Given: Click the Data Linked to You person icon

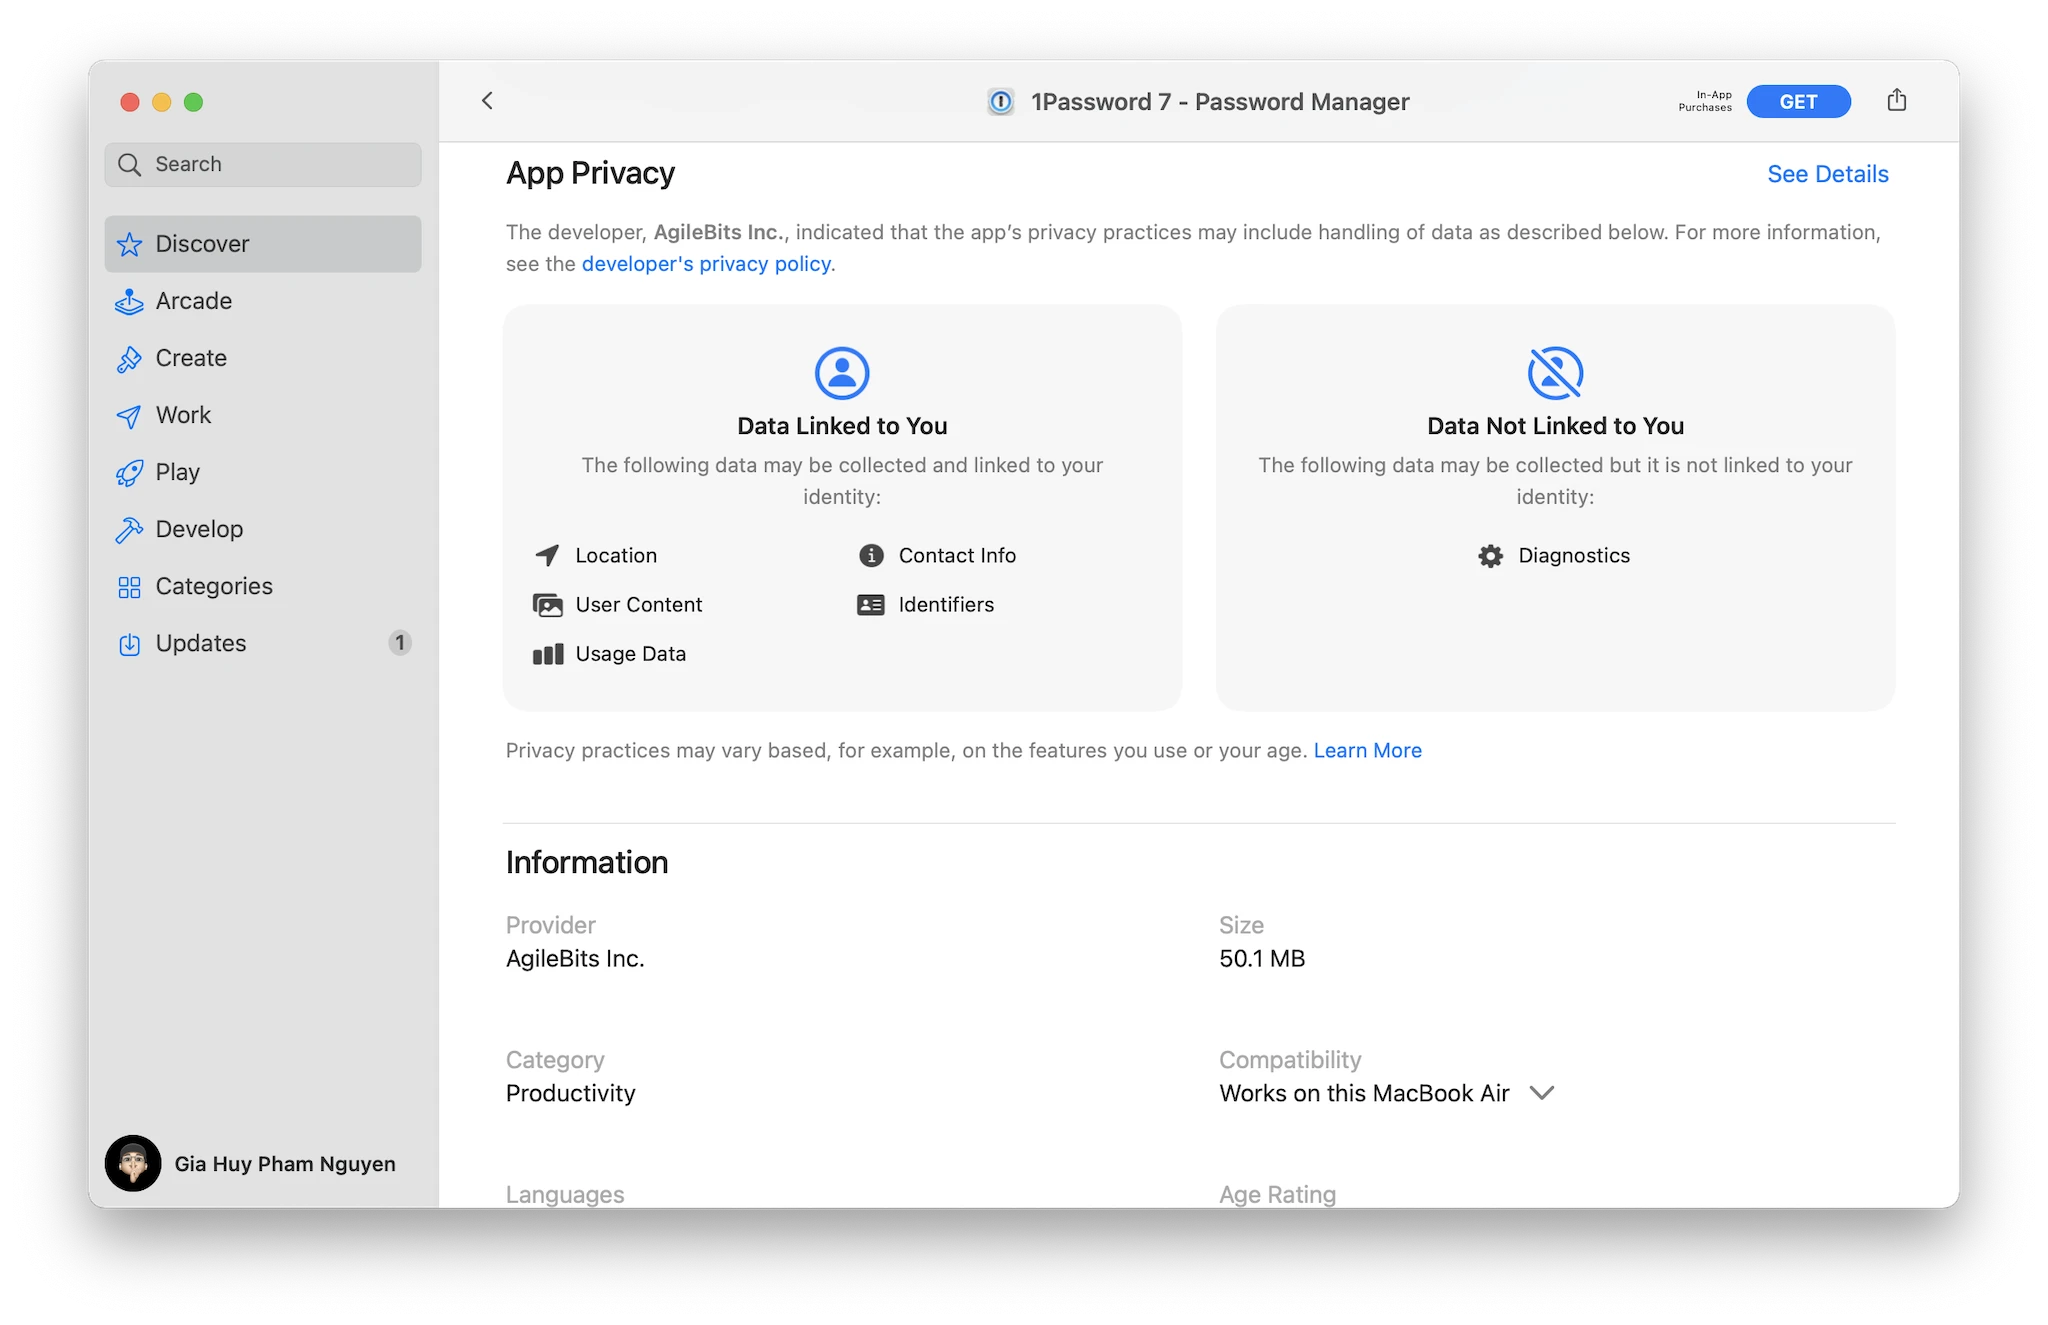Looking at the screenshot, I should (x=842, y=373).
